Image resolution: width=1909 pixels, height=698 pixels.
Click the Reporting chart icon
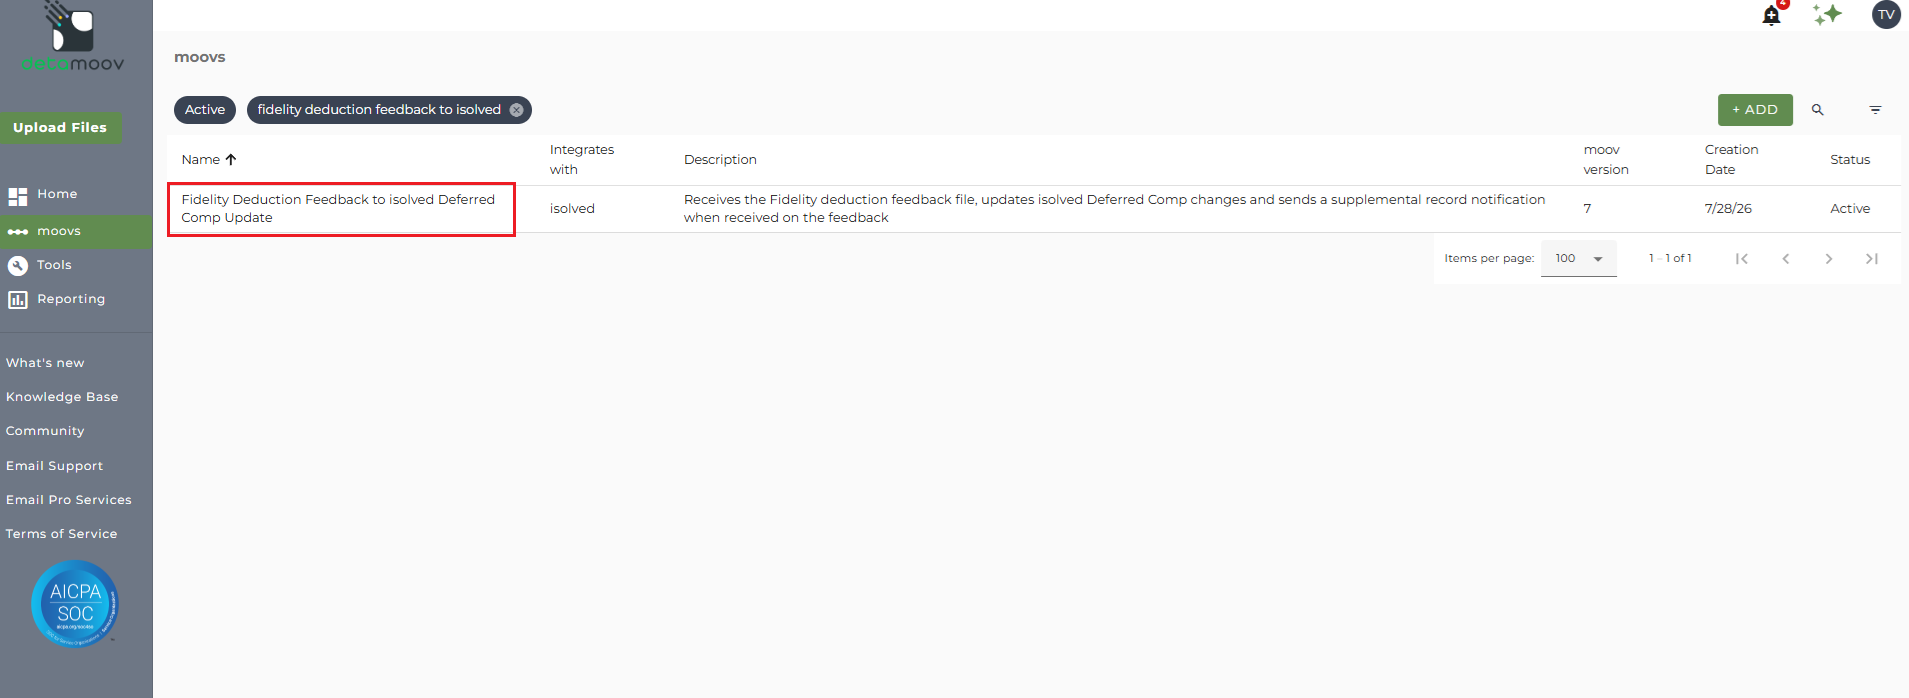pyautogui.click(x=18, y=300)
